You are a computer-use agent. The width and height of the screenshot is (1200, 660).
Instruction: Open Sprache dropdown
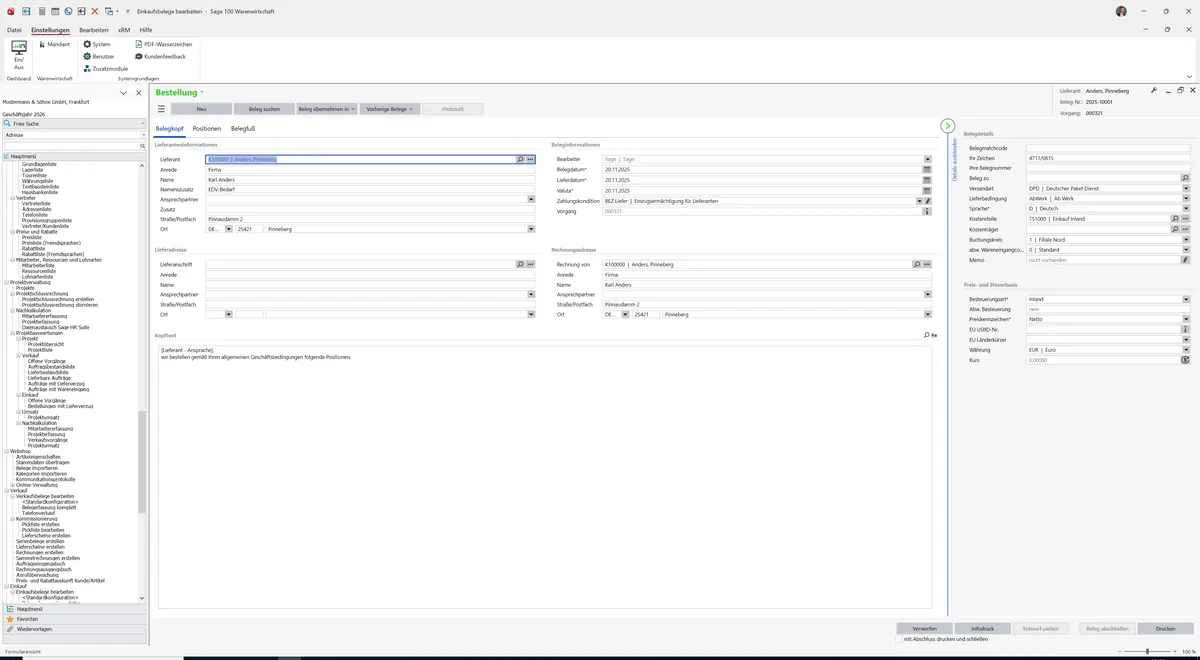[x=1186, y=209]
